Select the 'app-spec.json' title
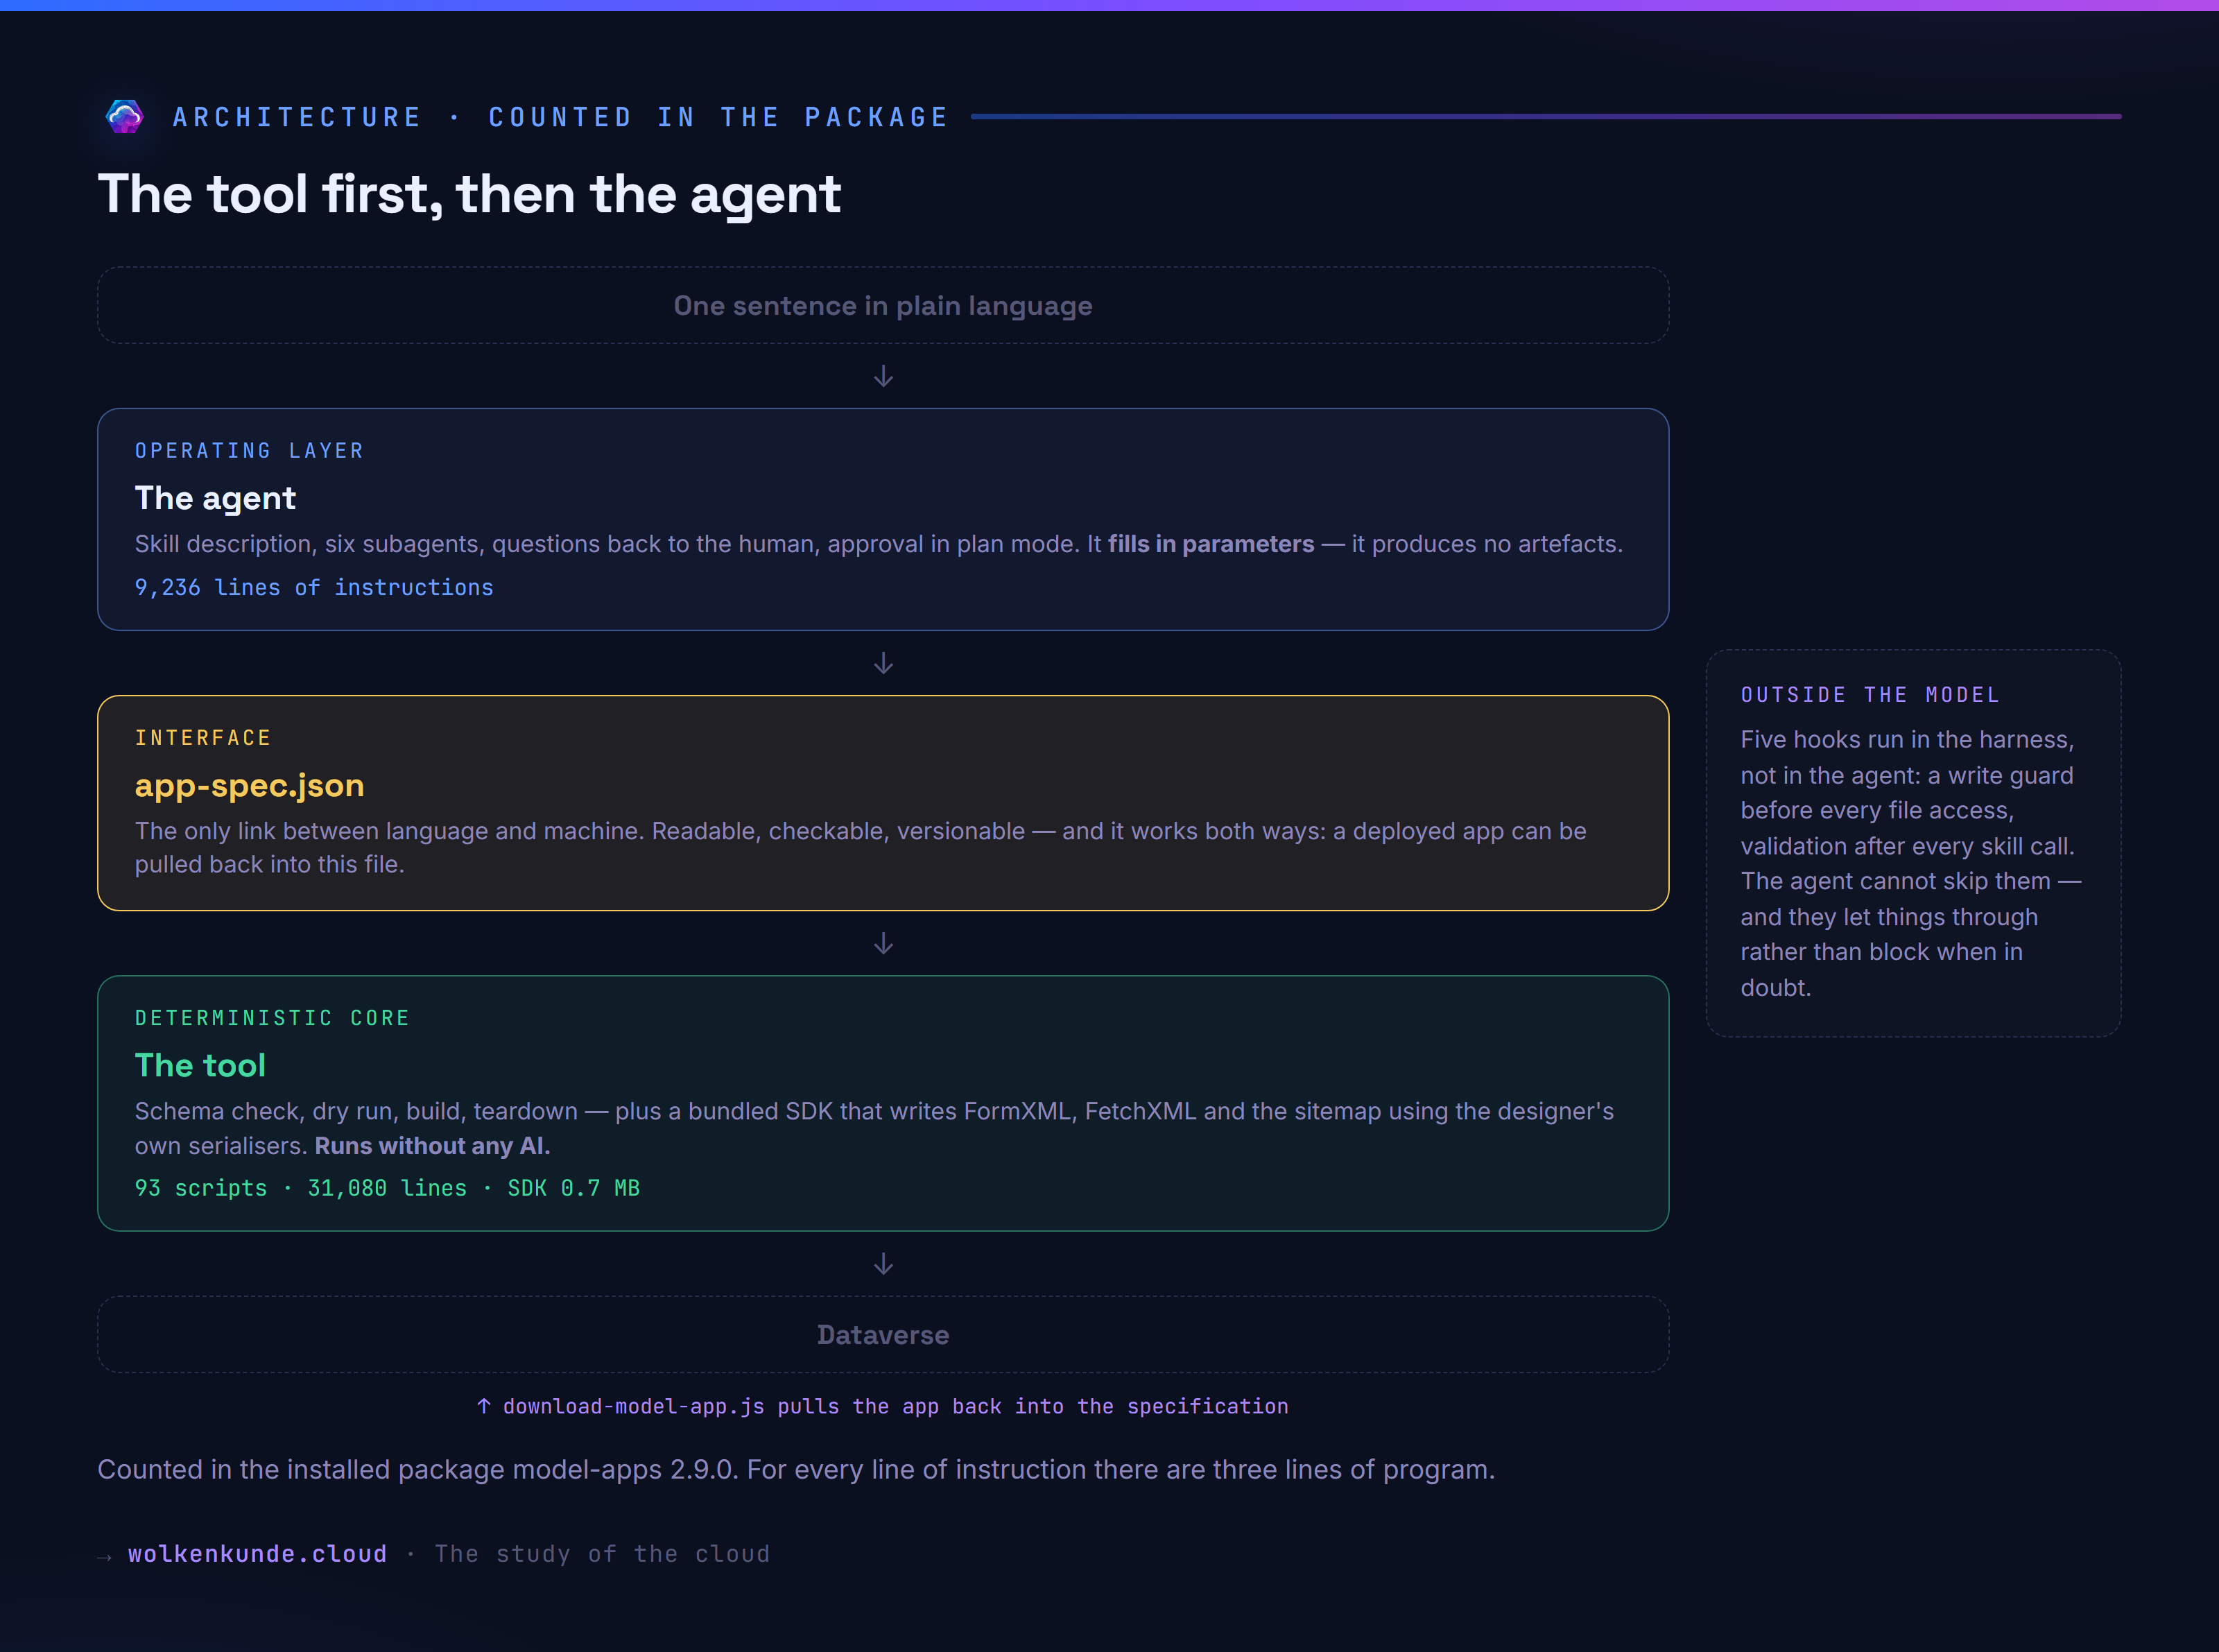This screenshot has height=1652, width=2219. click(x=249, y=785)
